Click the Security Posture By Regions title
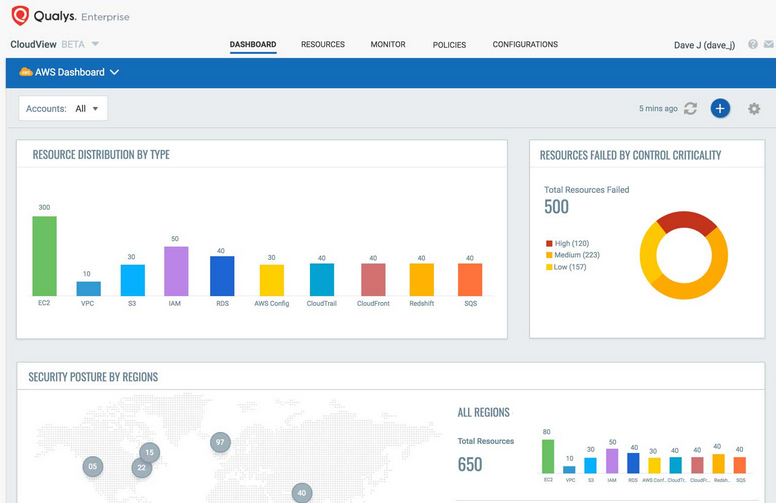The height and width of the screenshot is (503, 776). coord(93,377)
